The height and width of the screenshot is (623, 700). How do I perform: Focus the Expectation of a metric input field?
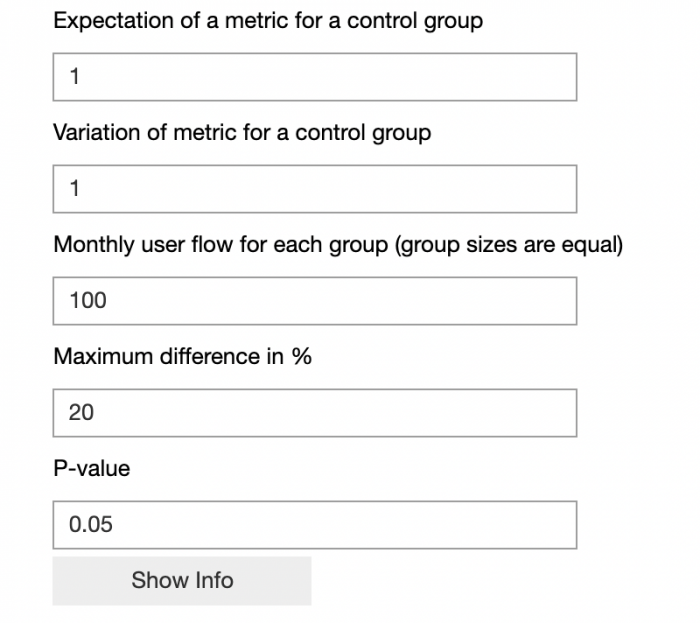(314, 77)
